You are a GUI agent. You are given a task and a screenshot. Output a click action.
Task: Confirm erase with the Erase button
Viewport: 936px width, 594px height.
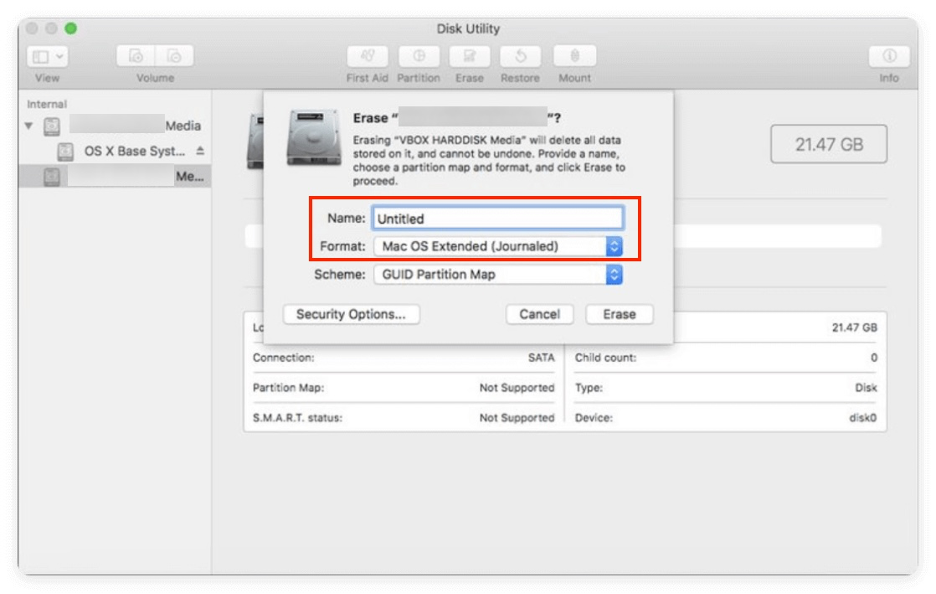[619, 313]
